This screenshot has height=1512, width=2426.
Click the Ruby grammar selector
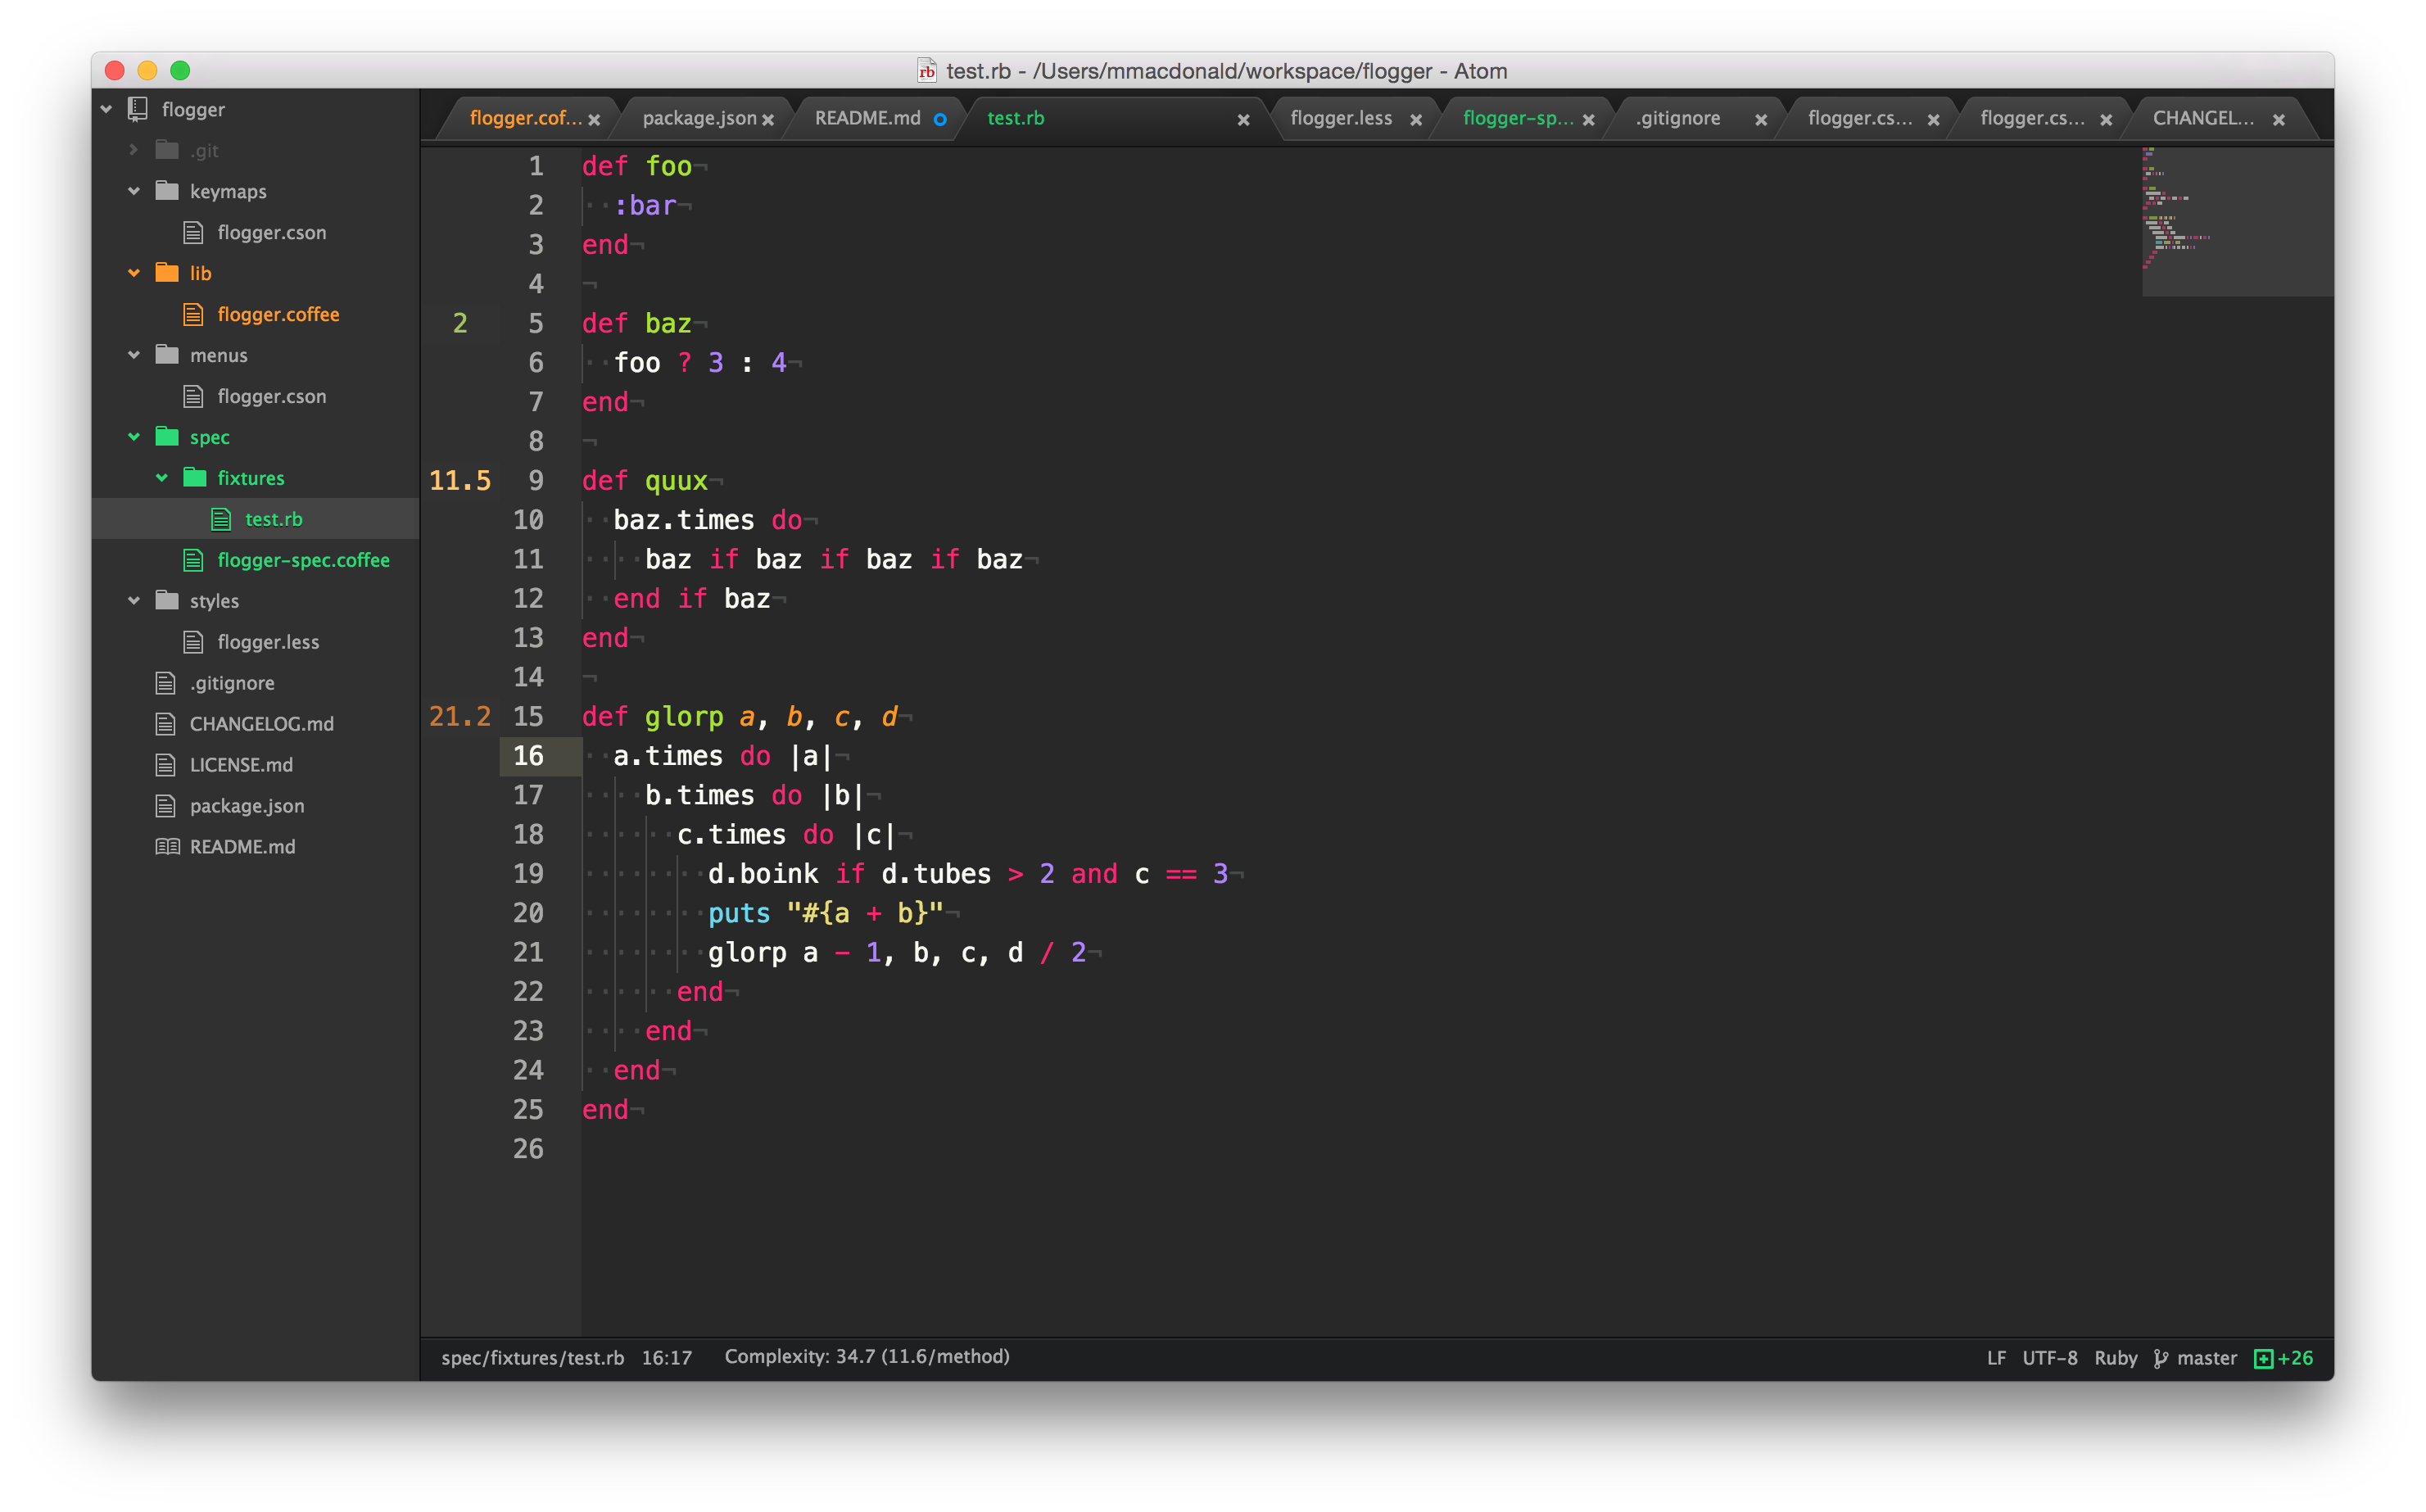[2115, 1358]
